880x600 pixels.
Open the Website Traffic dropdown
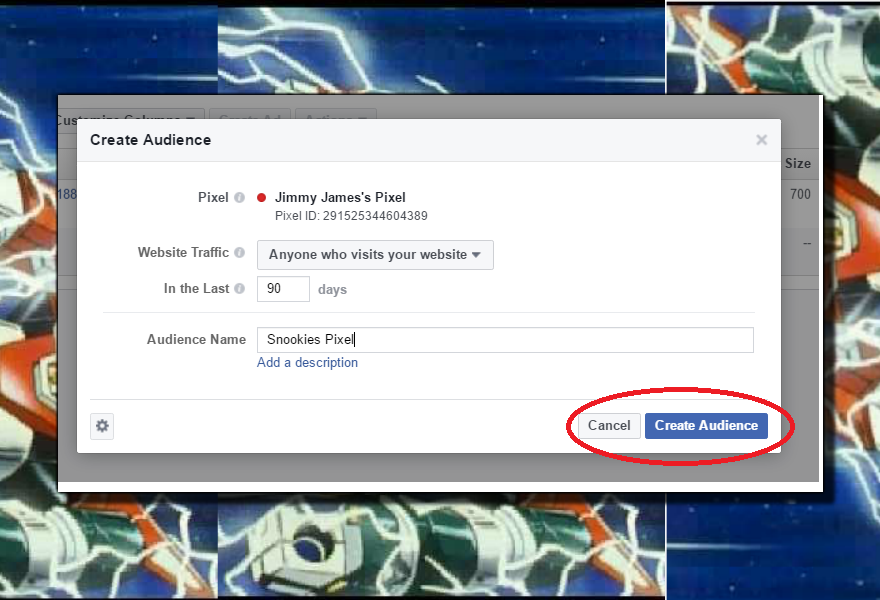click(375, 255)
